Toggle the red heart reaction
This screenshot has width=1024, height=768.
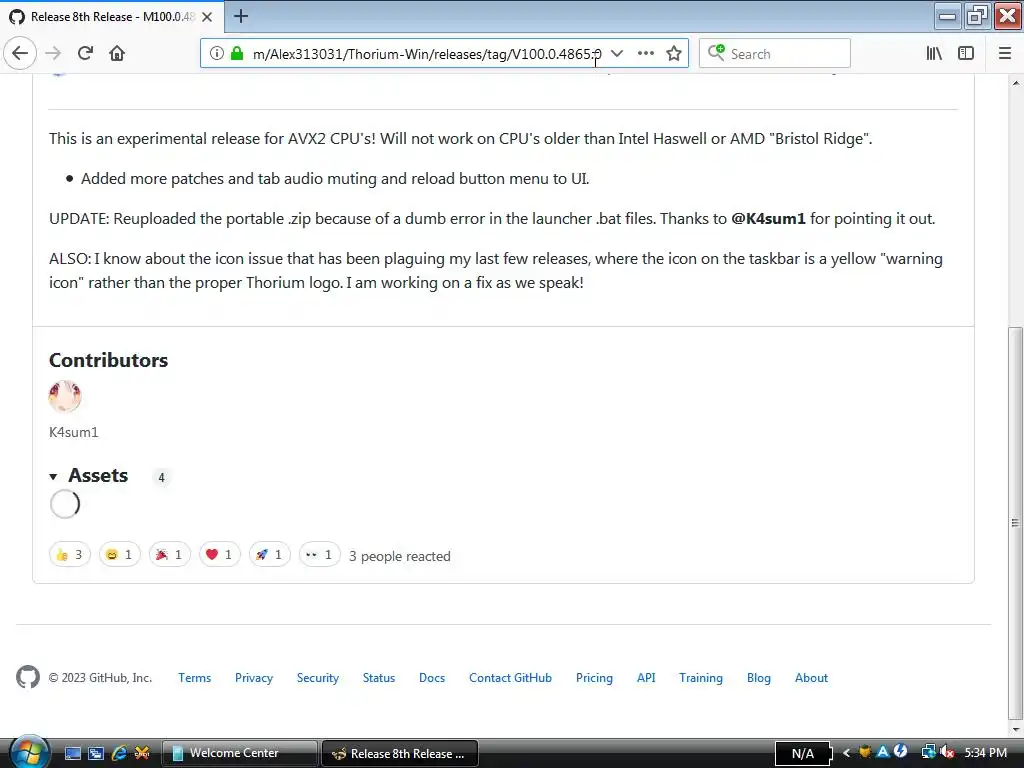[x=219, y=554]
